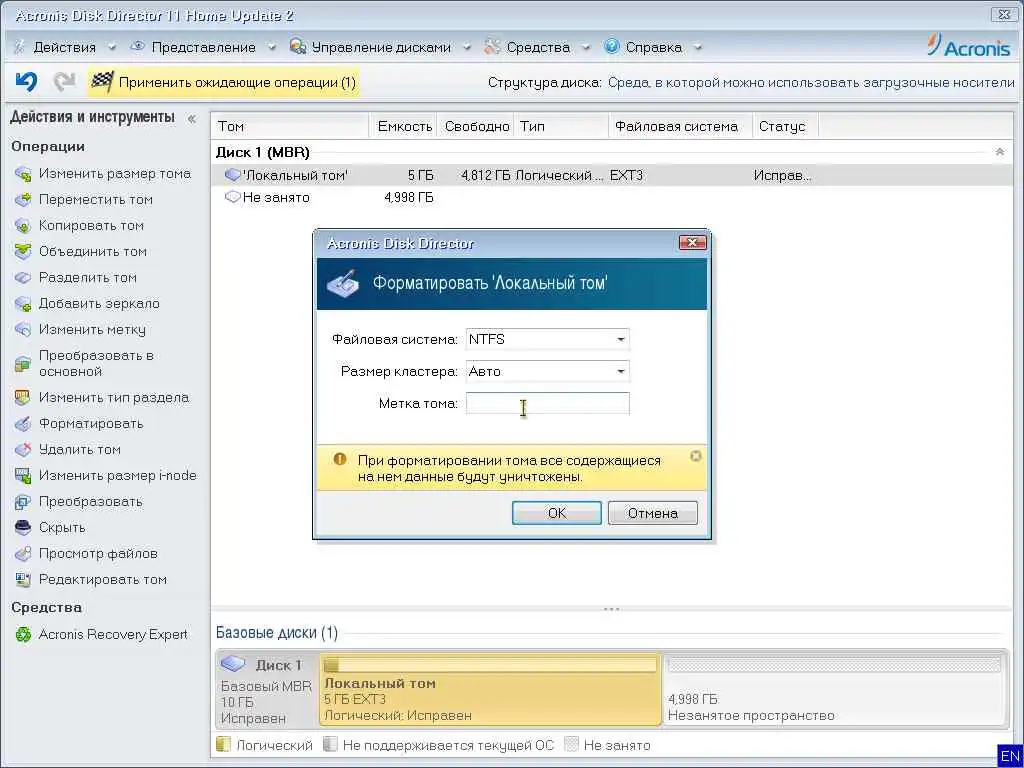Click the Acronis Recovery Expert icon
The width and height of the screenshot is (1024, 768).
coord(23,634)
